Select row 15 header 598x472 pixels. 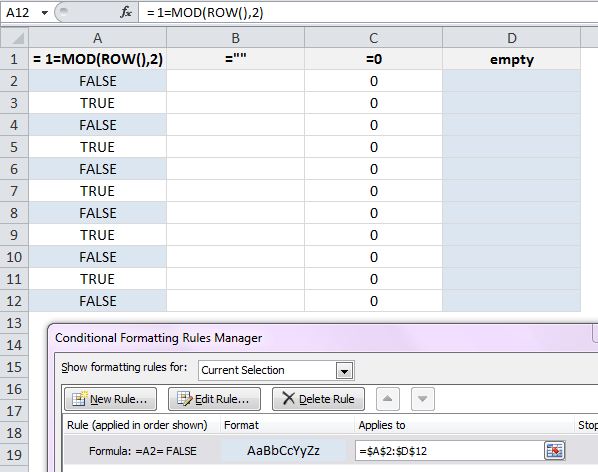(x=14, y=367)
